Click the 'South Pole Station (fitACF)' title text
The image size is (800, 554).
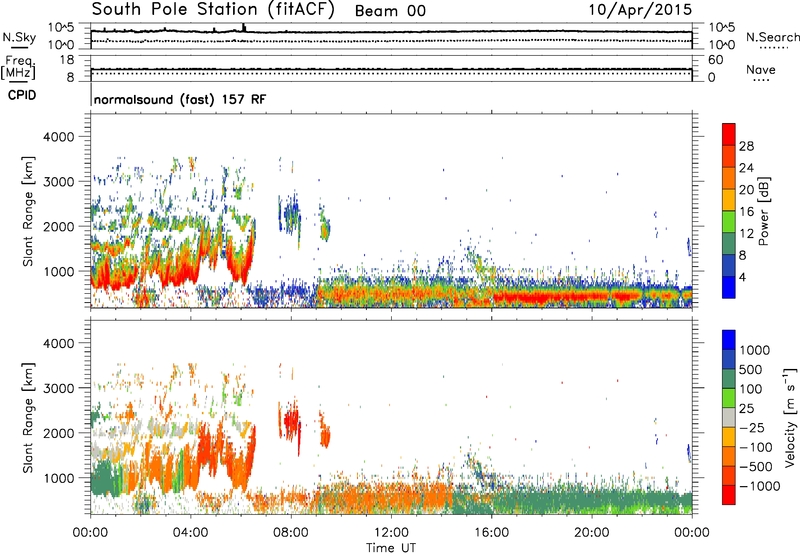click(x=213, y=10)
